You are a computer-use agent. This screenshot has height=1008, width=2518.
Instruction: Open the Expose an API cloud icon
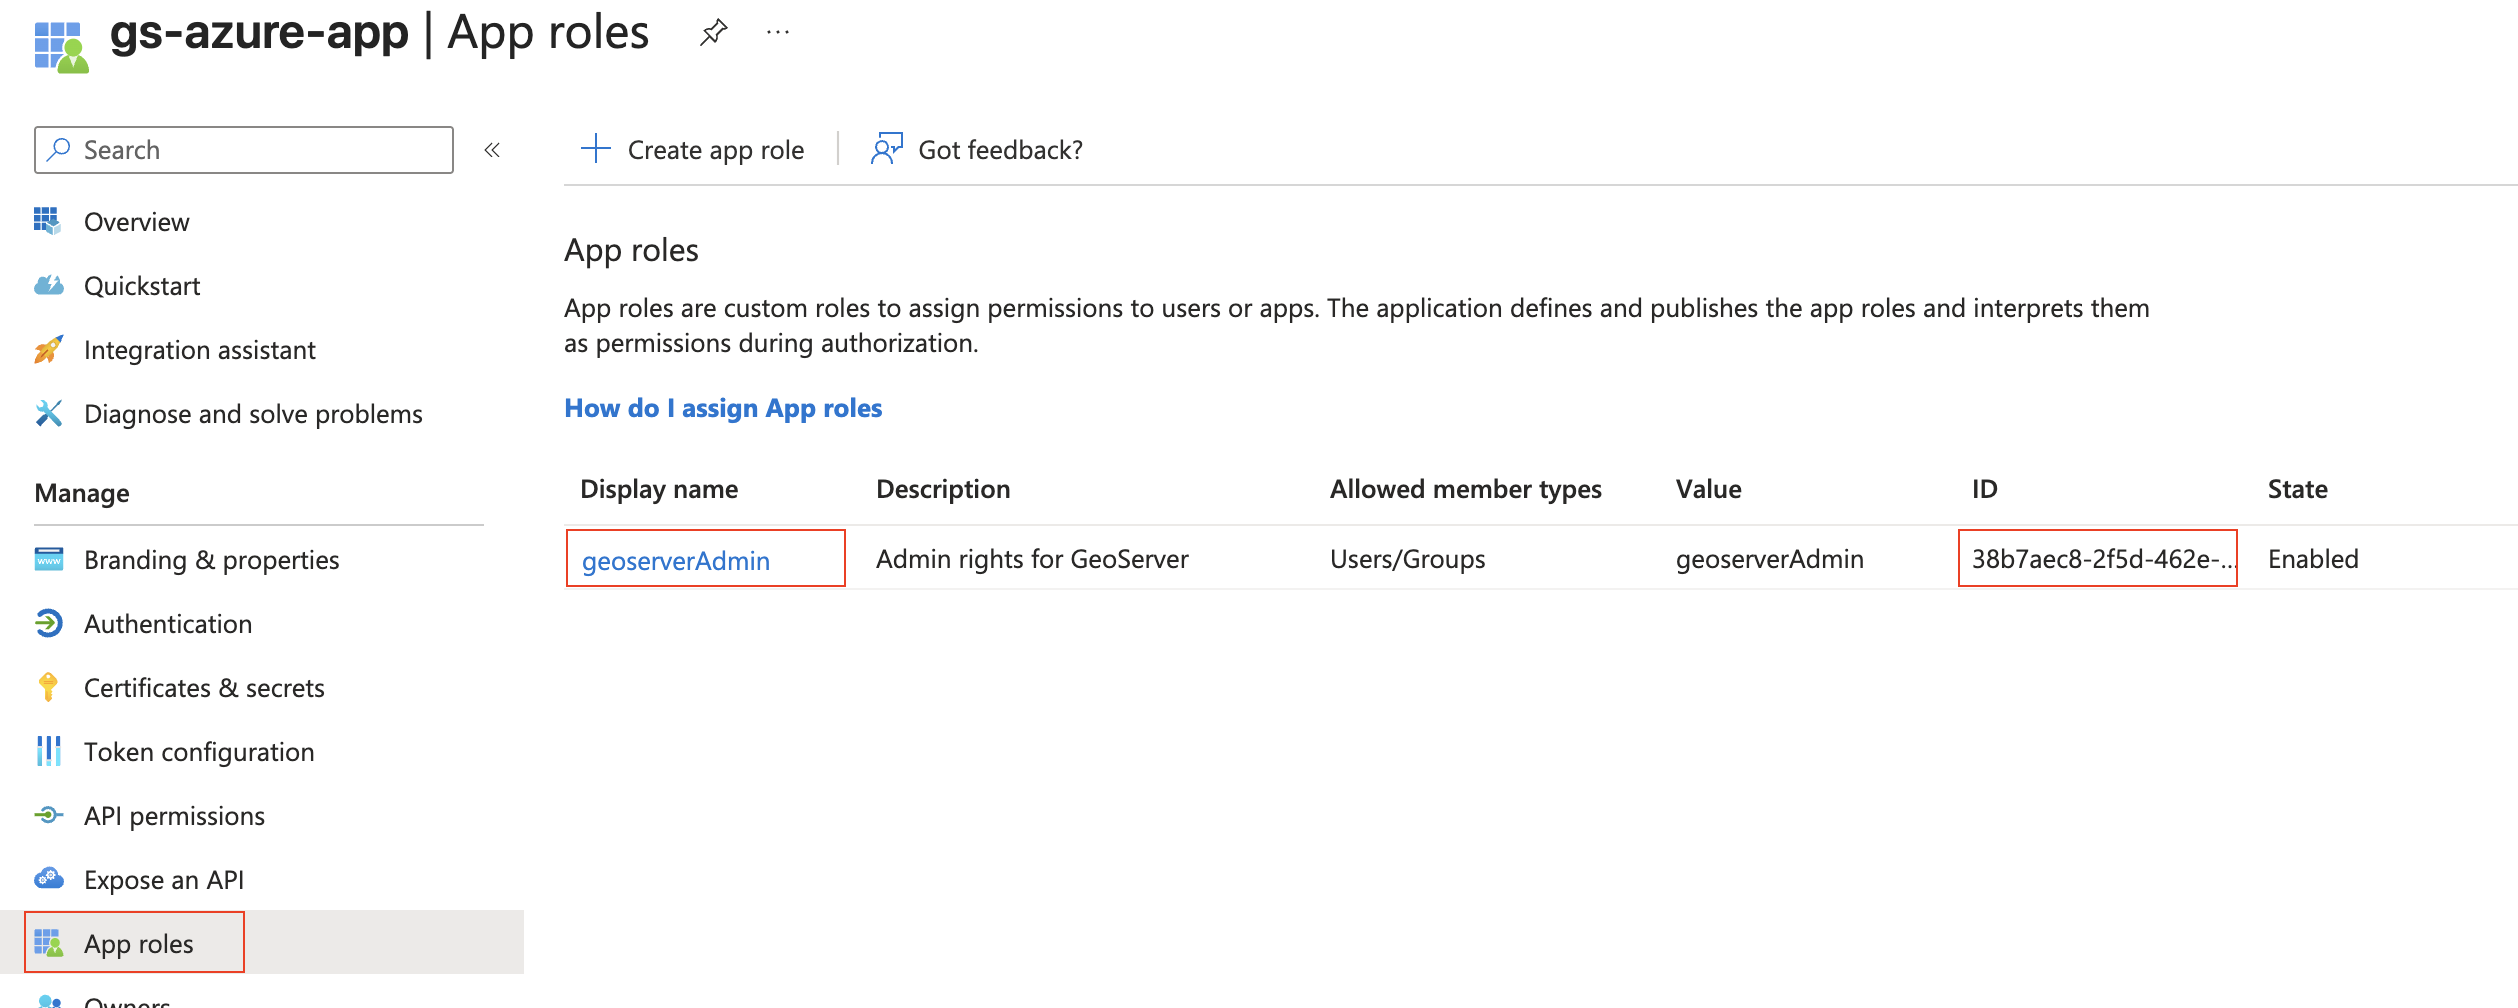[48, 879]
